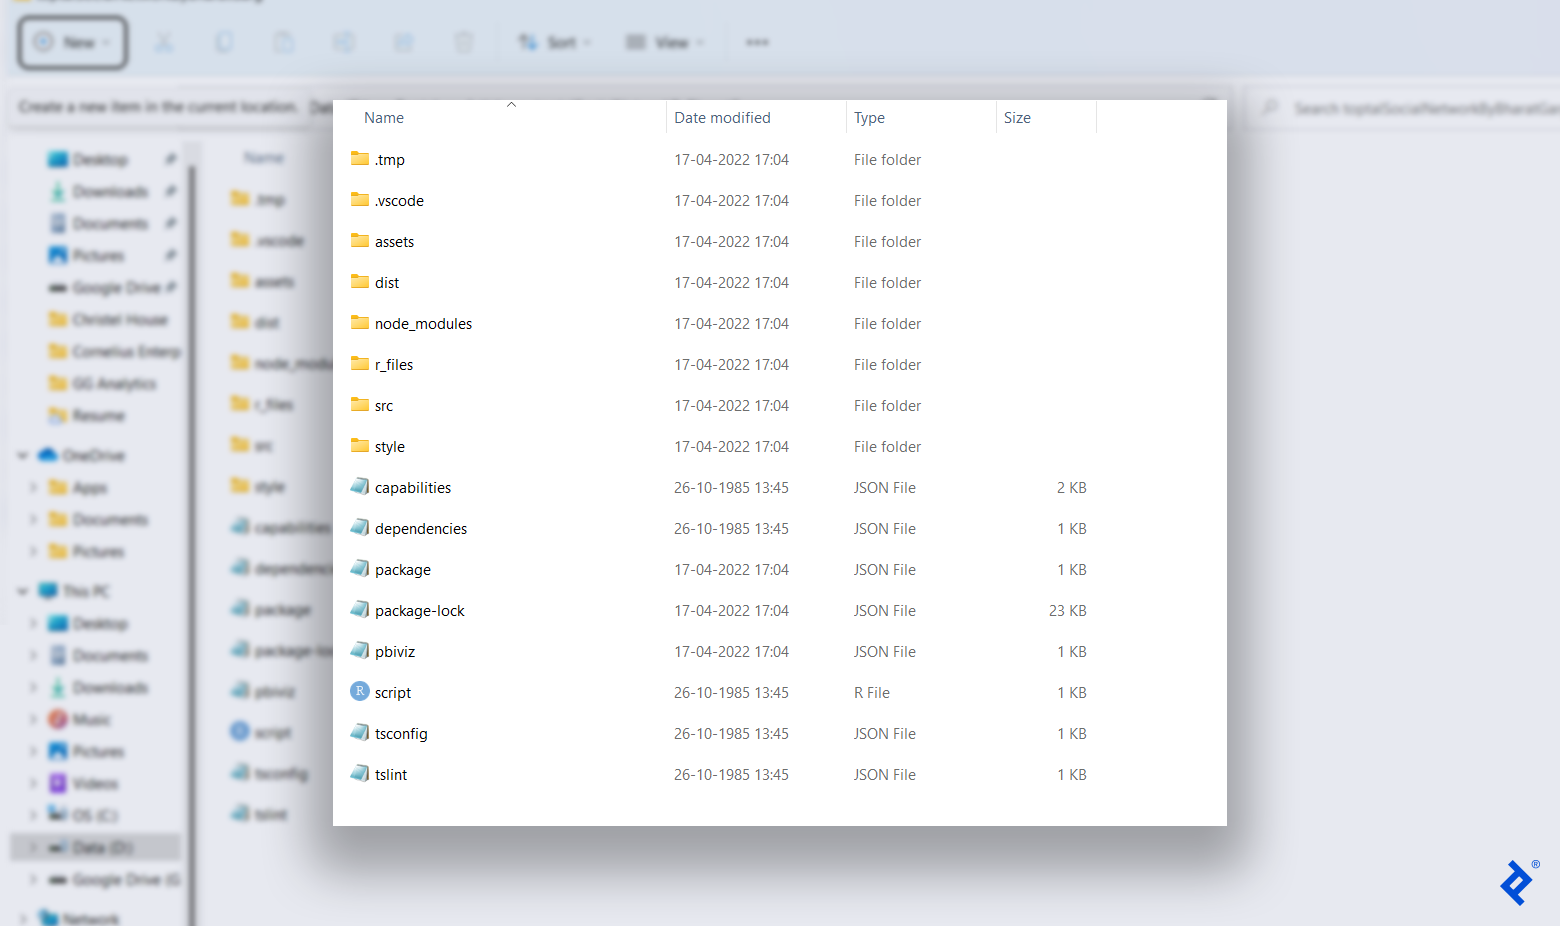Click the Copy icon in the toolbar
The image size is (1560, 926).
point(224,42)
